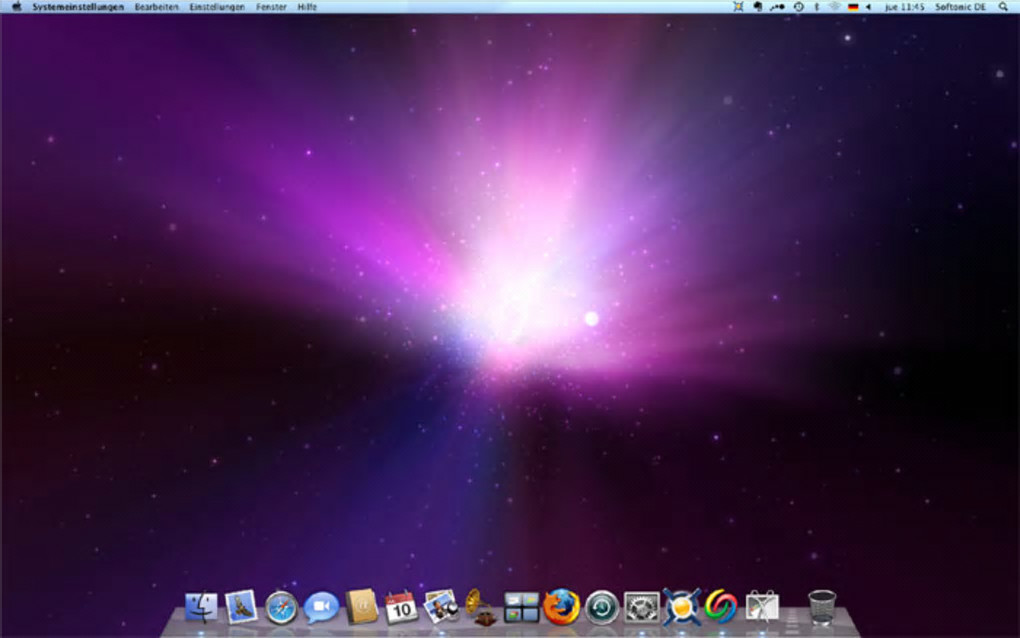Open Address Book in the Dock
Viewport: 1020px width, 638px height.
click(361, 607)
